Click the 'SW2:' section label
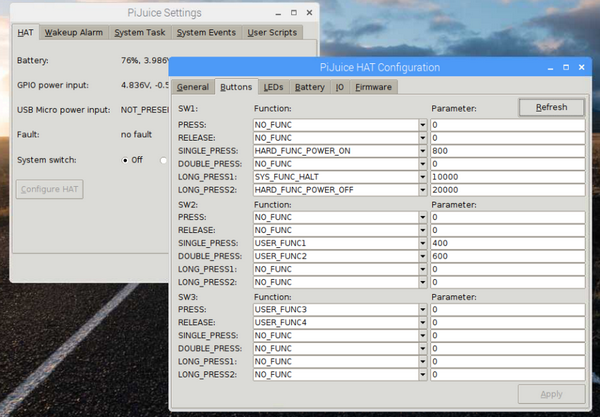 pyautogui.click(x=188, y=205)
